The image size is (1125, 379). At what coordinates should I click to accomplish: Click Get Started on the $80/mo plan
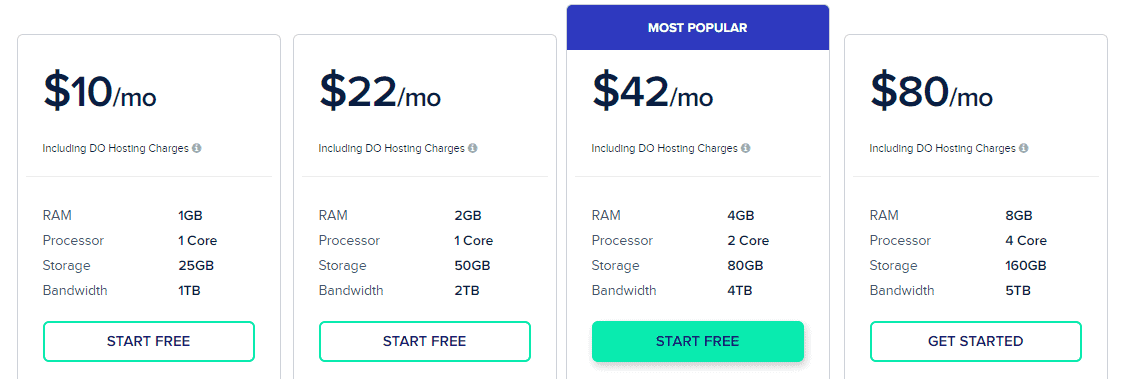pyautogui.click(x=976, y=341)
